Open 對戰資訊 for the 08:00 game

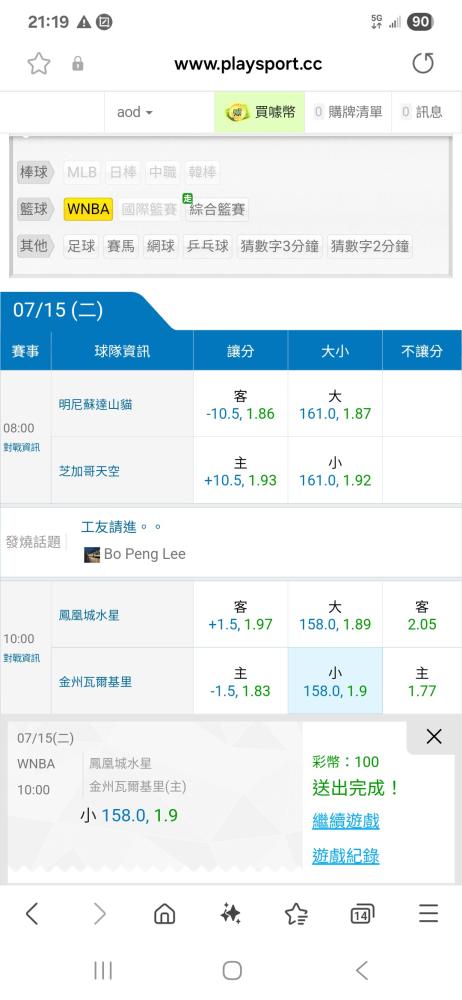pyautogui.click(x=21, y=447)
